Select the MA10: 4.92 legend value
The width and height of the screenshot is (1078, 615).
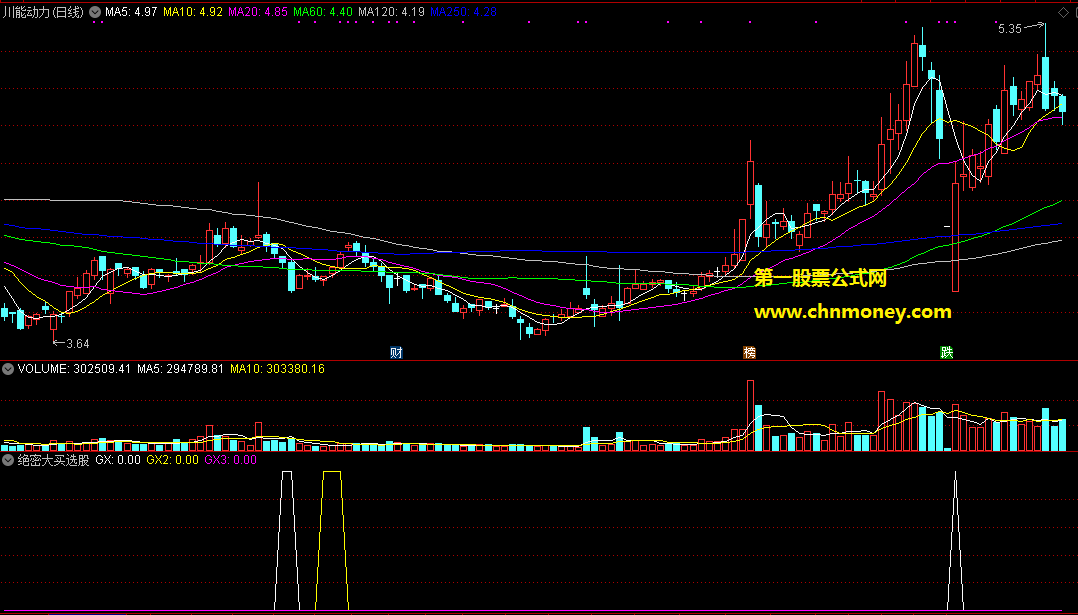tap(192, 12)
